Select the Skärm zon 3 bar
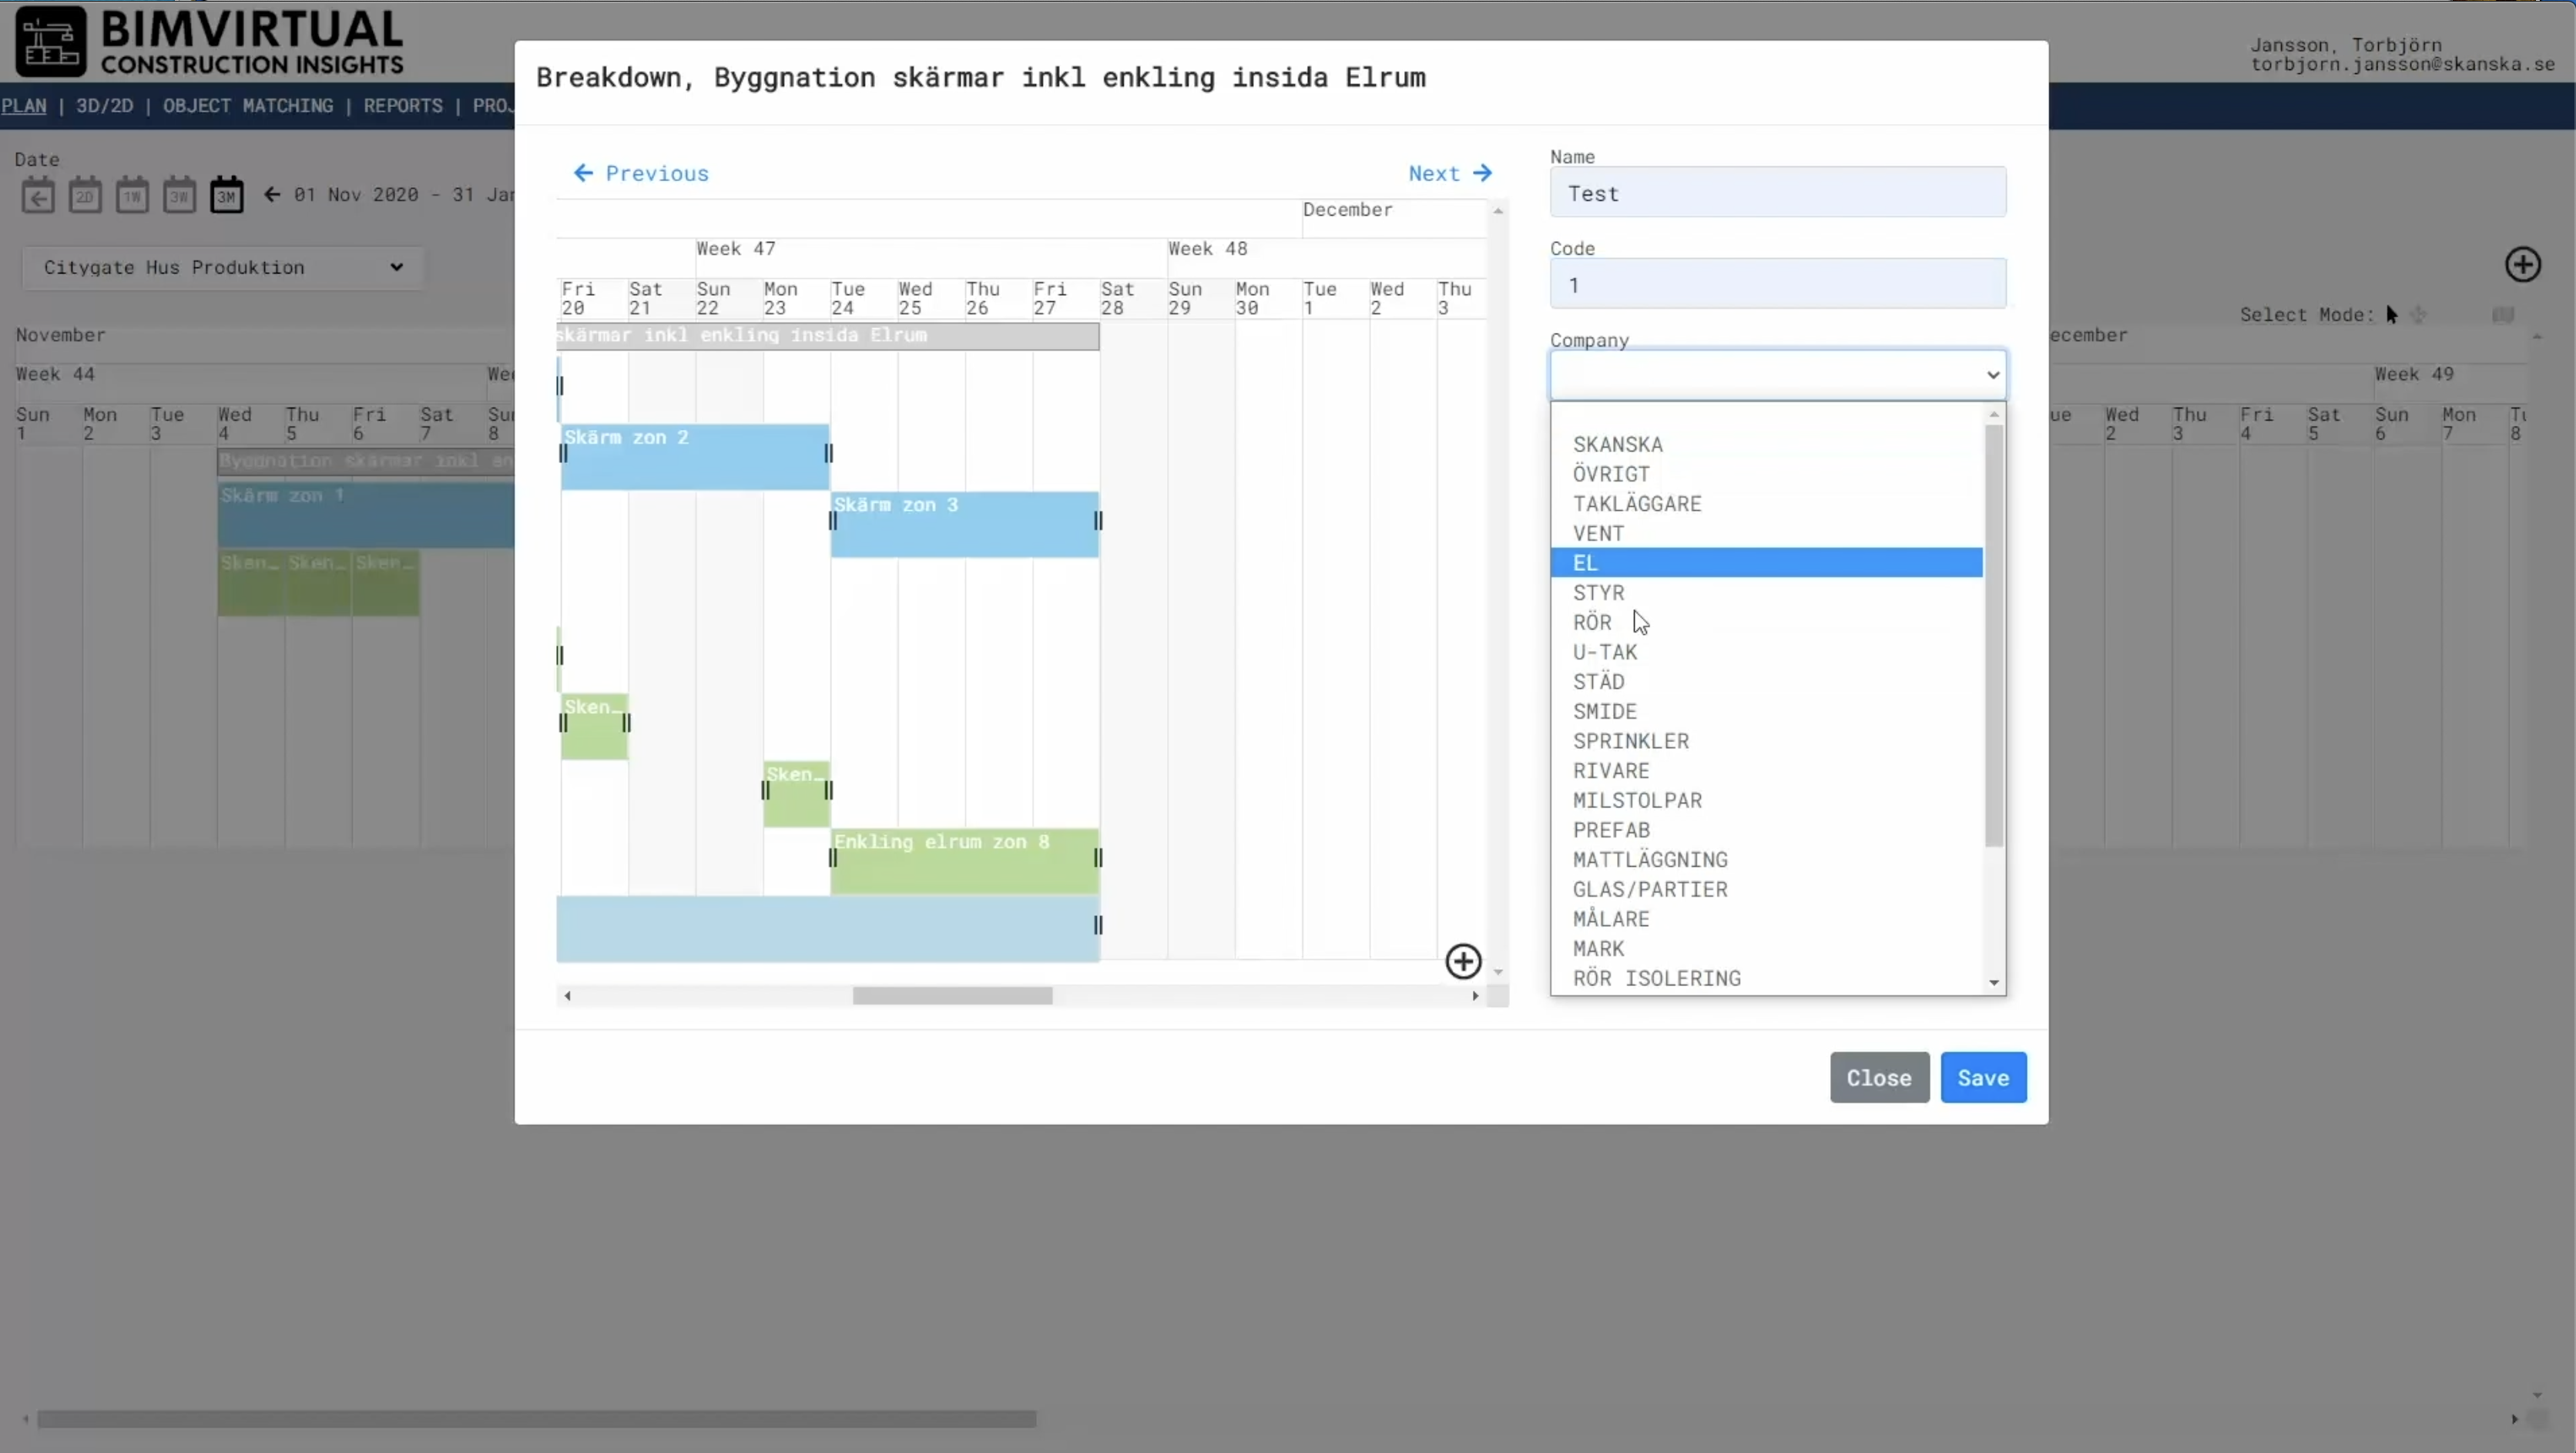The width and height of the screenshot is (2576, 1453). point(964,524)
